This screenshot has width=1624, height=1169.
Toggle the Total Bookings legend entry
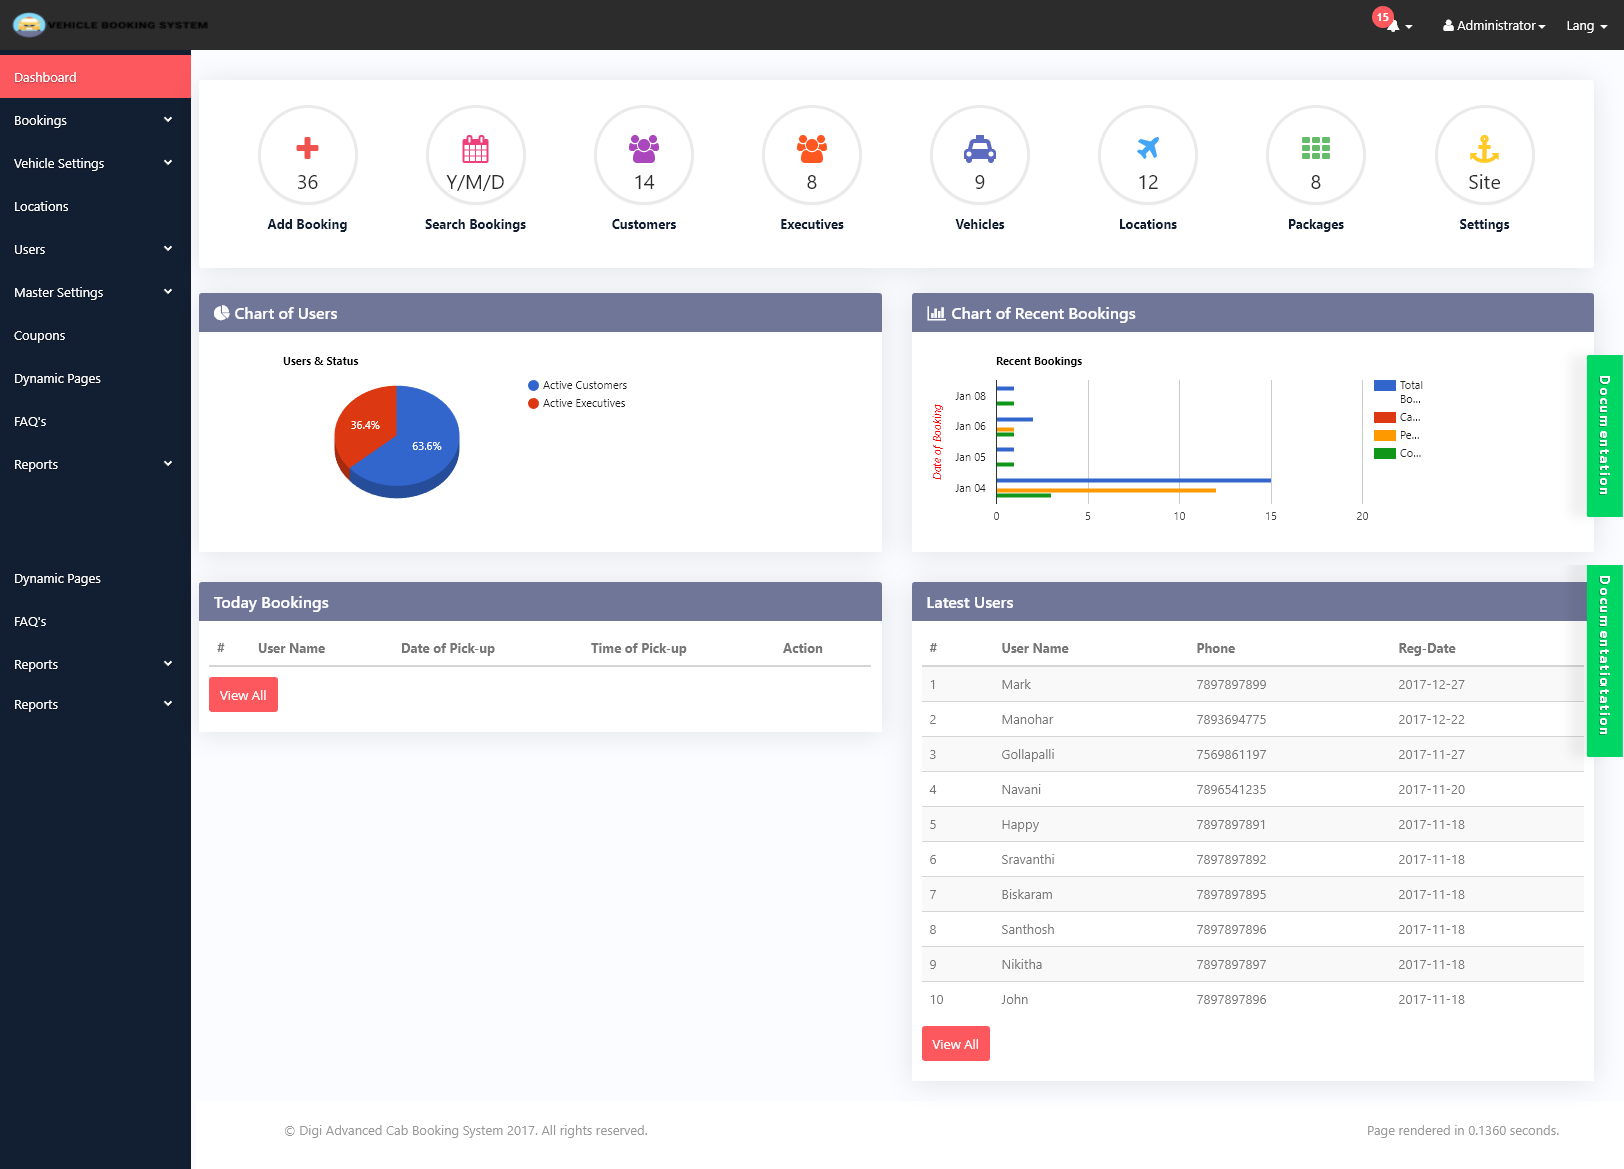click(x=1399, y=391)
